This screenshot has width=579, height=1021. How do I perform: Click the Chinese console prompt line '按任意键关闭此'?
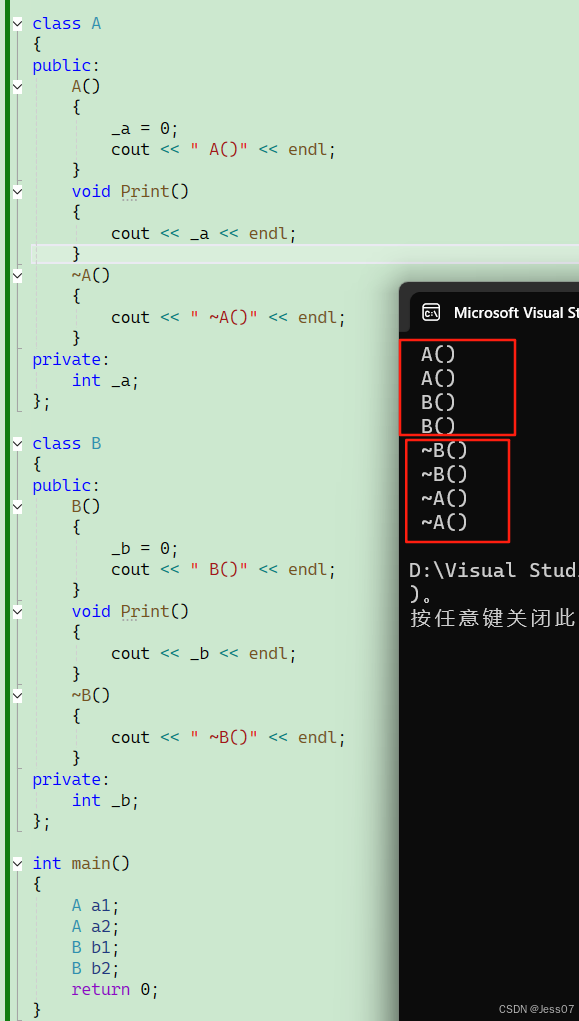pyautogui.click(x=493, y=618)
